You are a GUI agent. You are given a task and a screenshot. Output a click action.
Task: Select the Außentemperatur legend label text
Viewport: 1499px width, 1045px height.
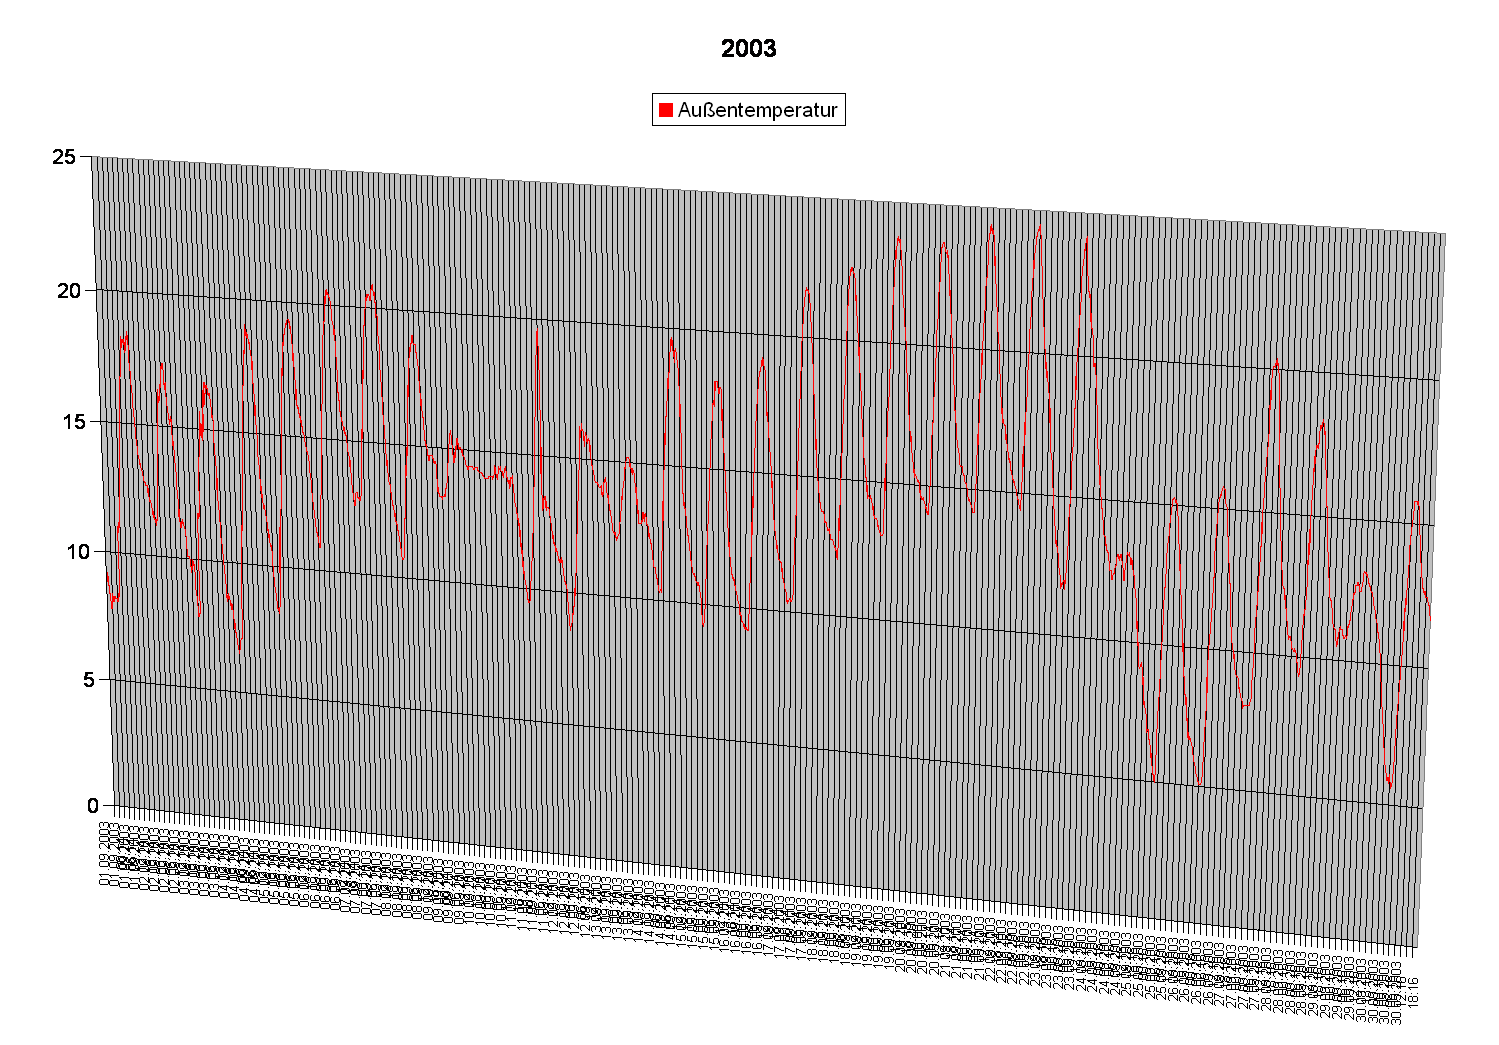tap(757, 110)
